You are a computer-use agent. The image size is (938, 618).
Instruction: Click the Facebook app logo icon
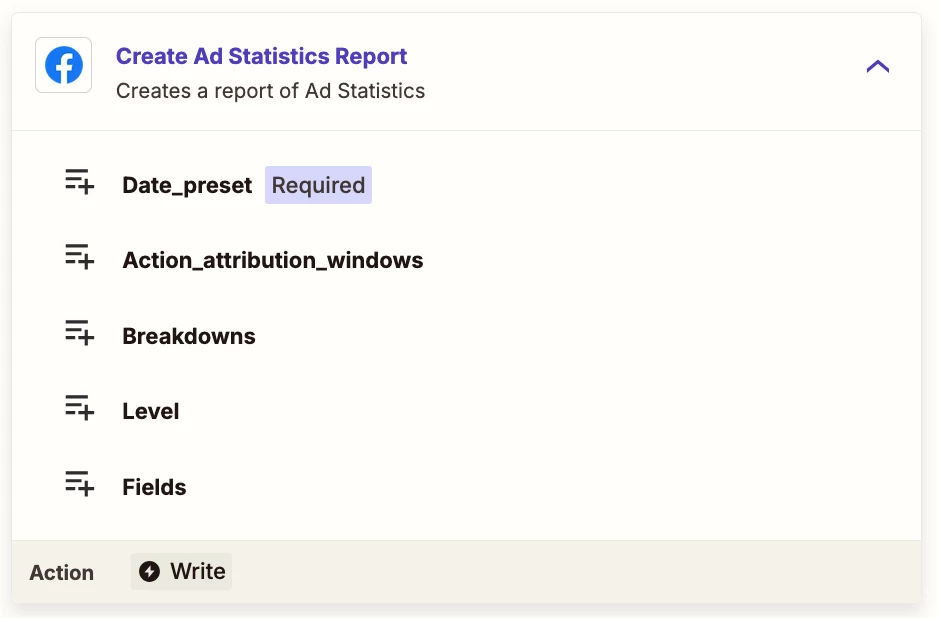(63, 65)
